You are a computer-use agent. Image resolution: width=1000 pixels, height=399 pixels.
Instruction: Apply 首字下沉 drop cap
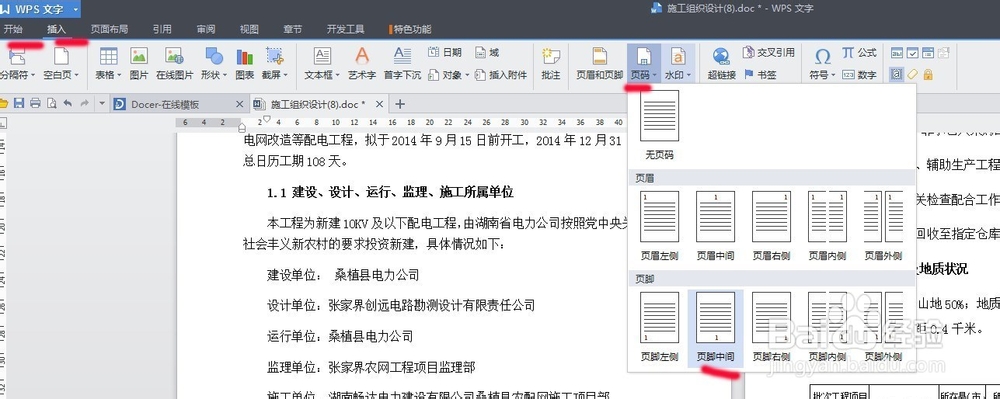[x=402, y=63]
